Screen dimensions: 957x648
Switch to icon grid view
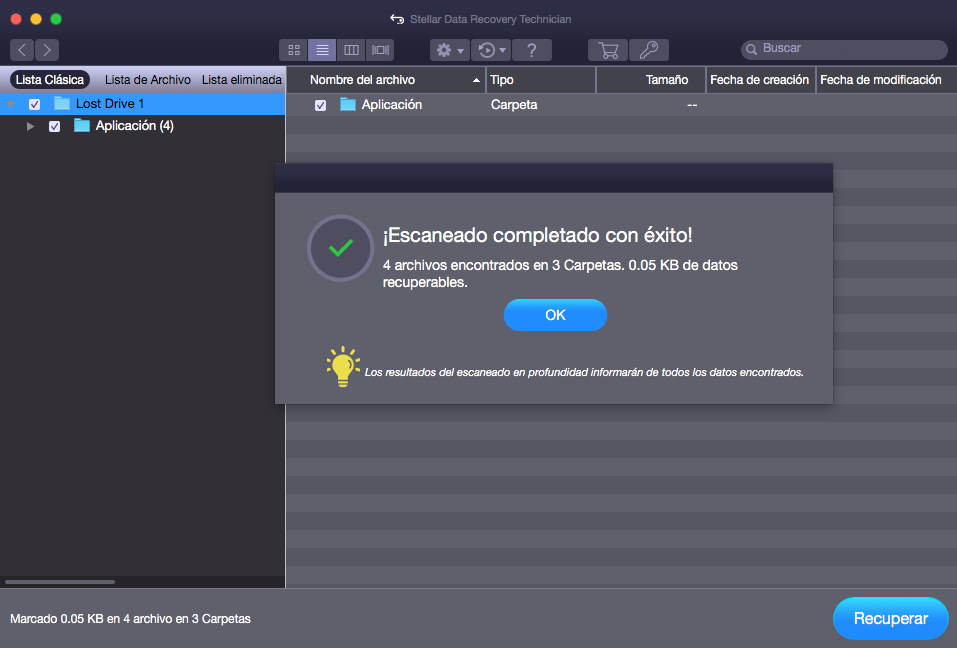click(x=294, y=50)
